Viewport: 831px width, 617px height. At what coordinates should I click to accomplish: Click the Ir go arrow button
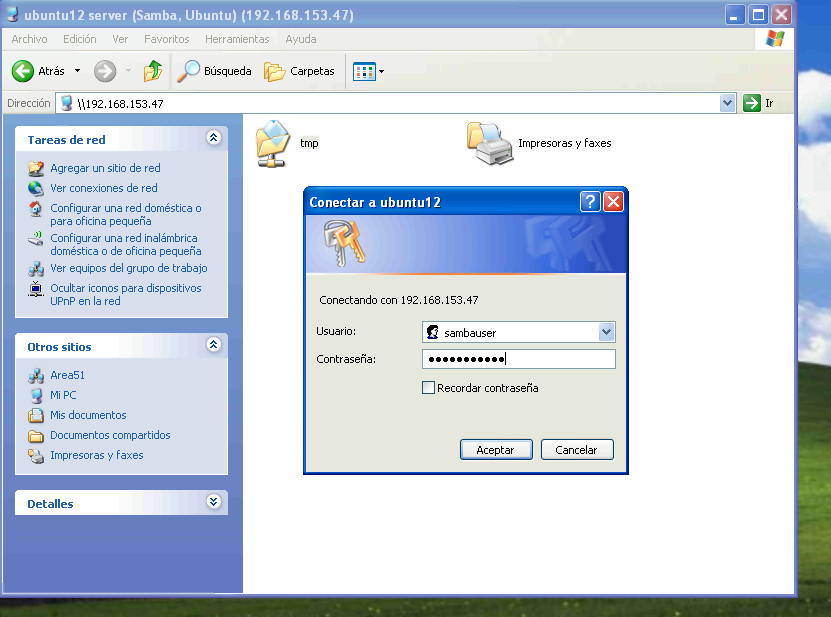coord(752,103)
